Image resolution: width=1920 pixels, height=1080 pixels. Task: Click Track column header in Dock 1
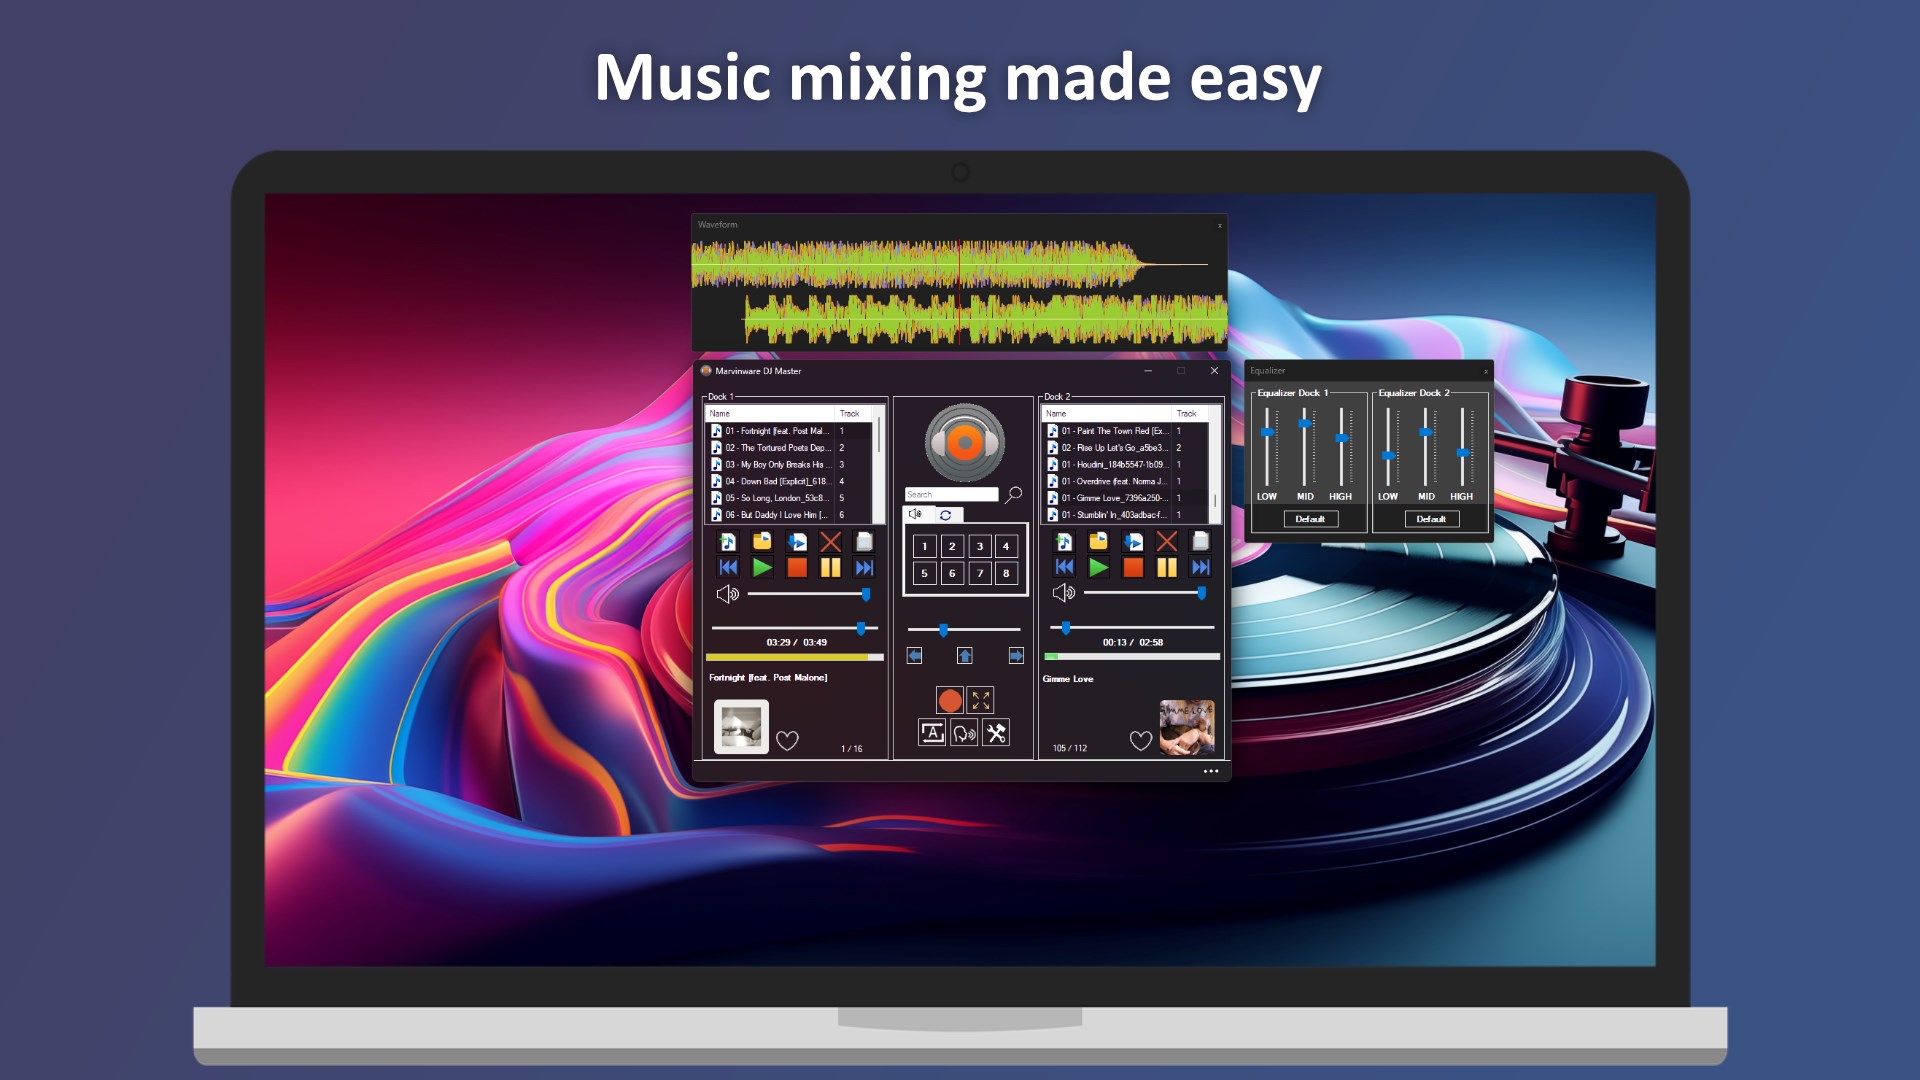coord(849,413)
